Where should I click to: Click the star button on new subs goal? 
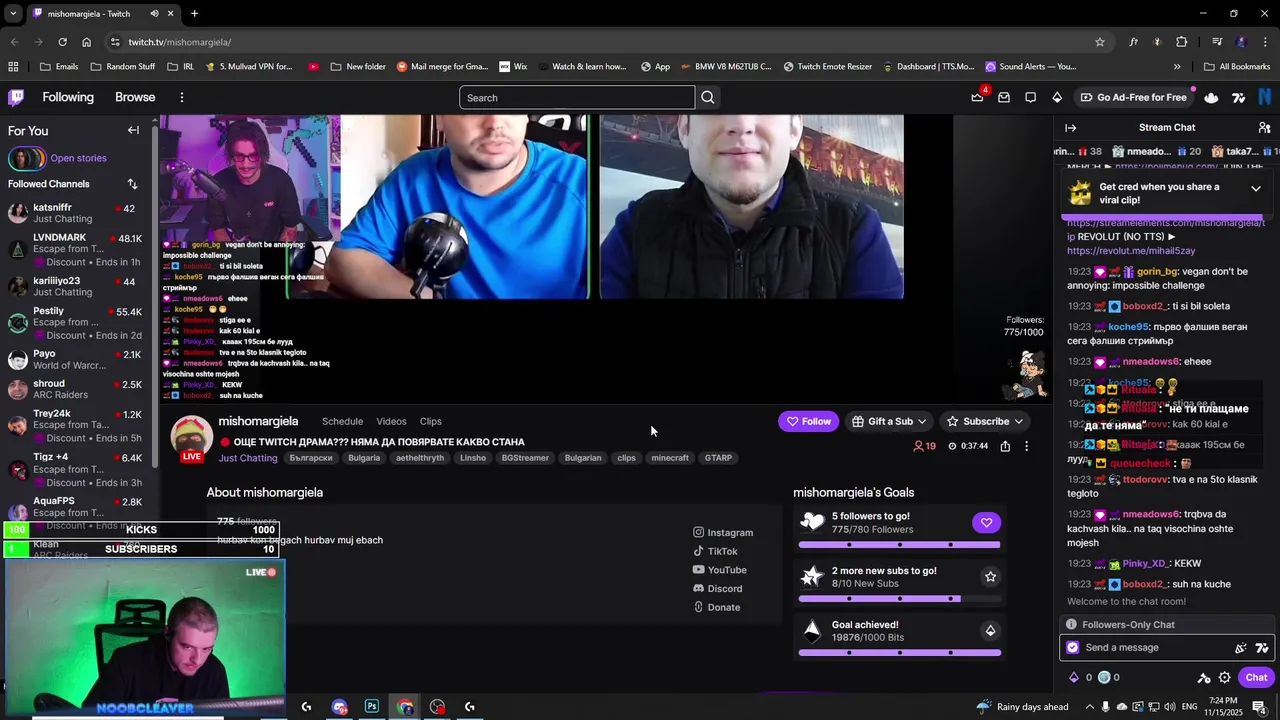pyautogui.click(x=990, y=576)
